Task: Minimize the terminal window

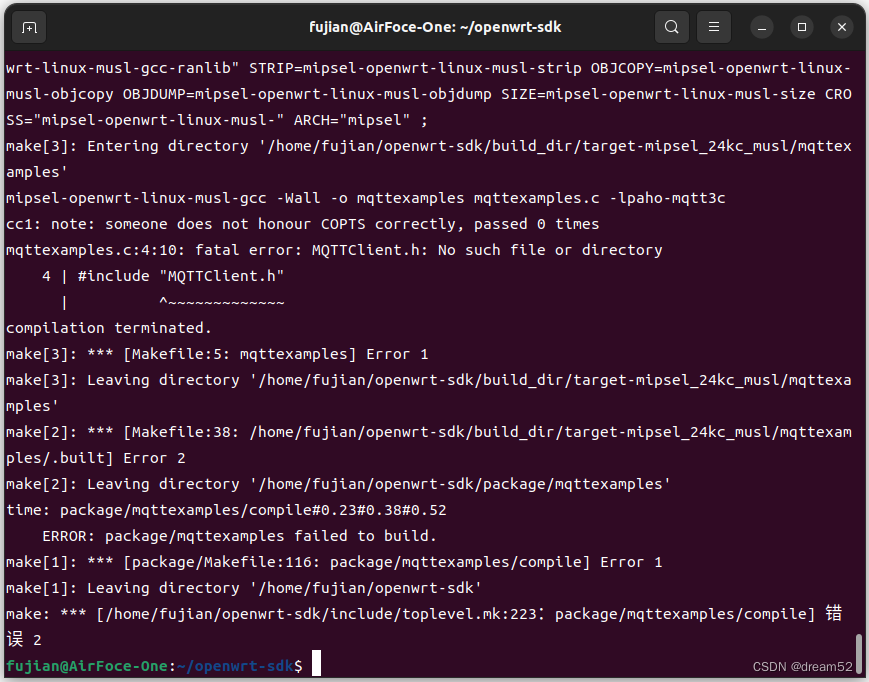Action: tap(761, 27)
